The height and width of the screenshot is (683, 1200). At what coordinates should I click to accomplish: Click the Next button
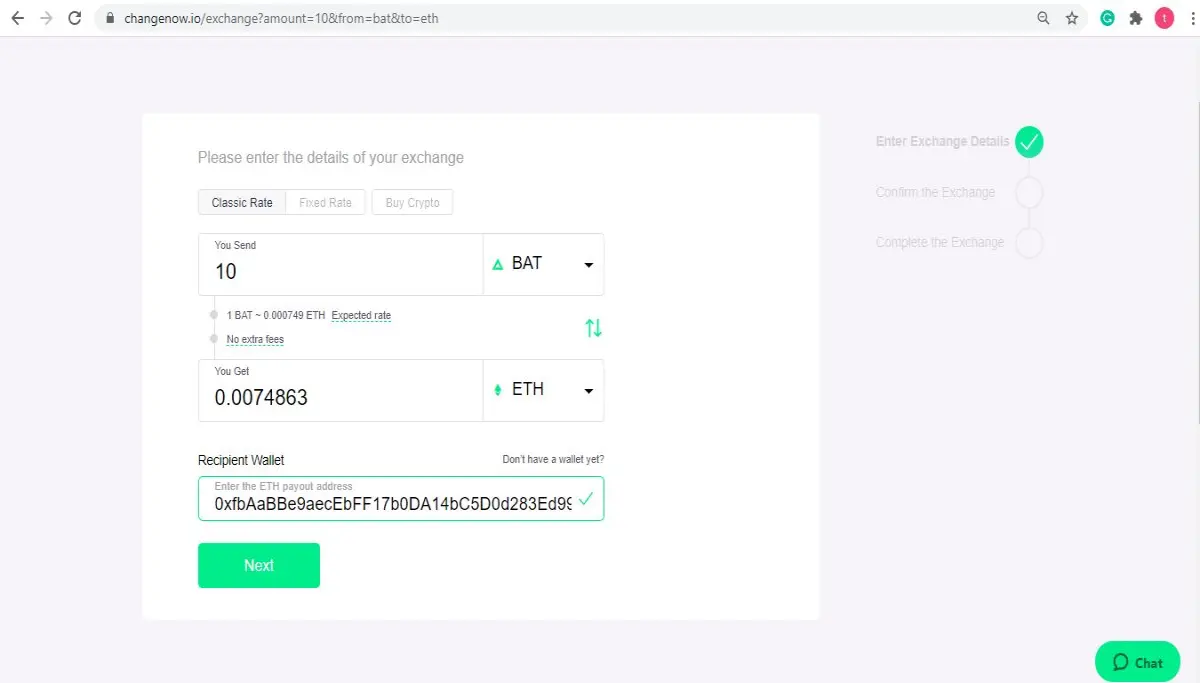[259, 565]
